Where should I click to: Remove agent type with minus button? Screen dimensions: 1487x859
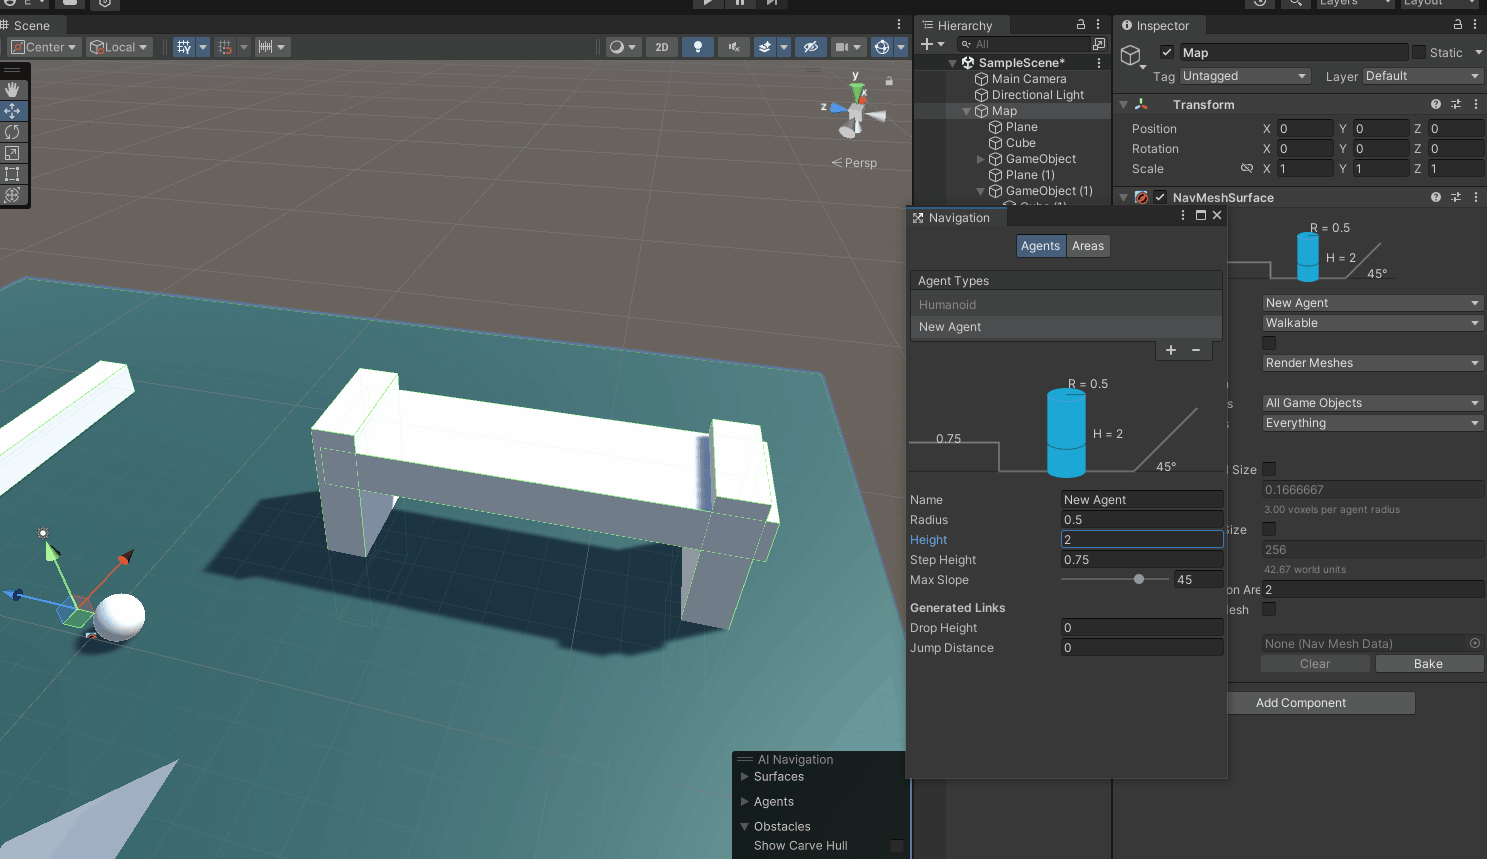[1196, 350]
